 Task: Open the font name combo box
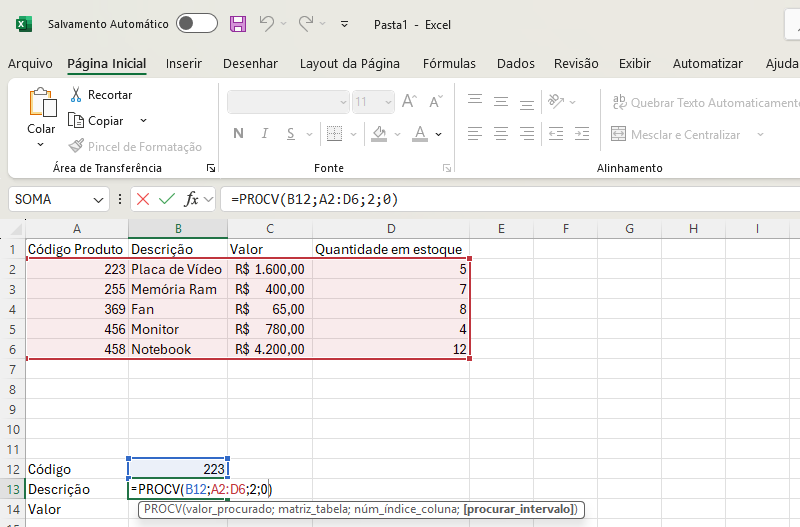[x=288, y=102]
